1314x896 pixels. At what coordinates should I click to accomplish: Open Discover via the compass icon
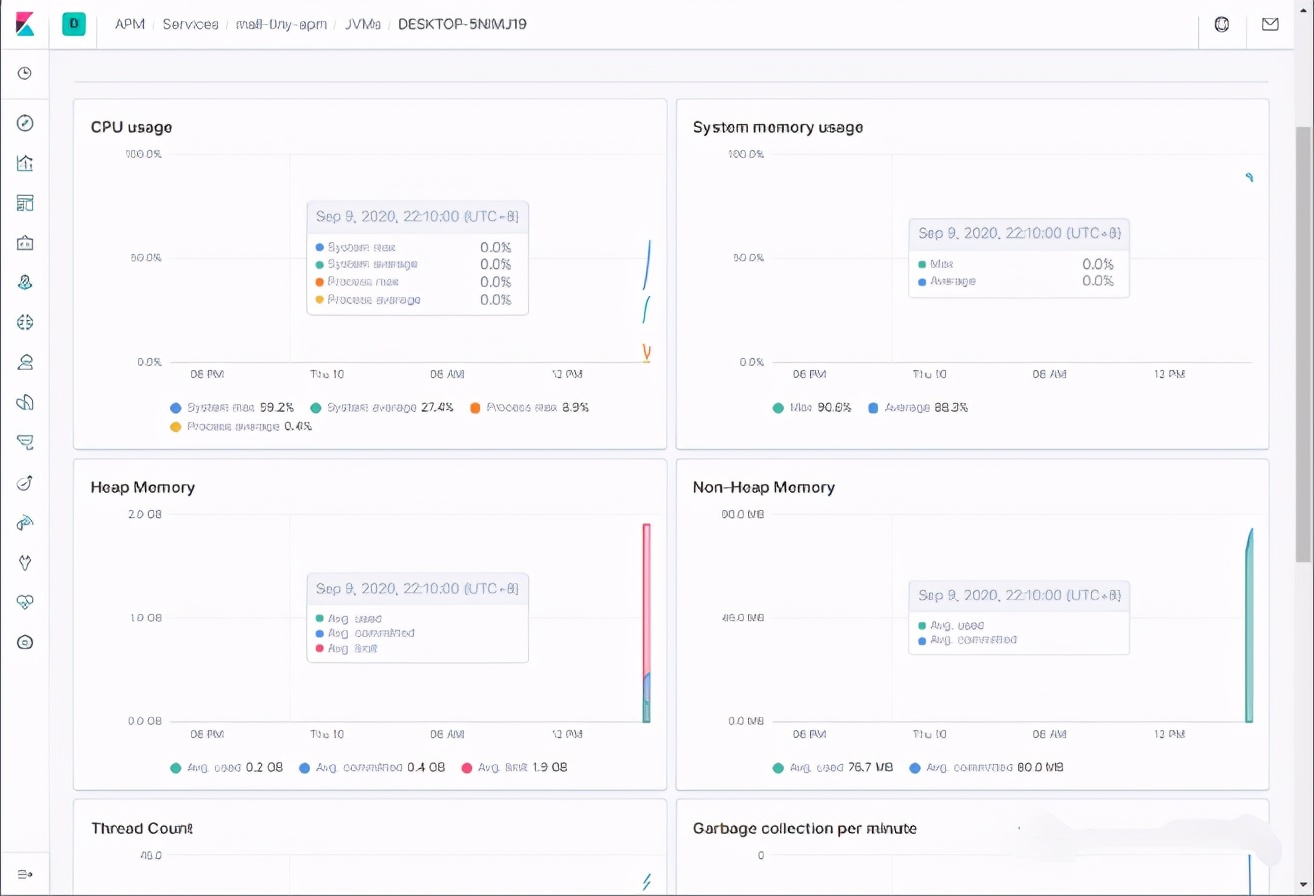pos(25,123)
